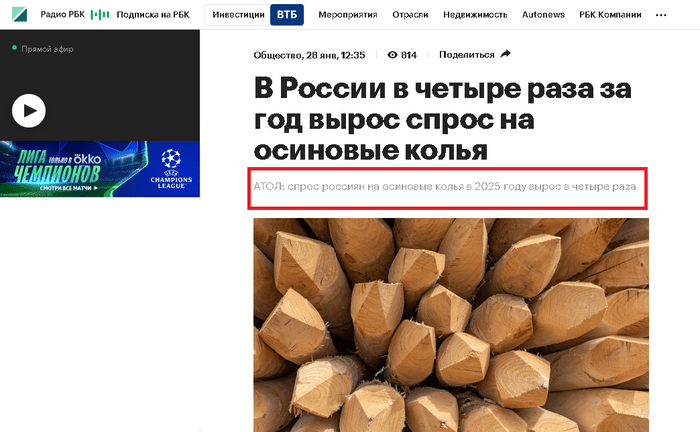Click the aspen stakes article photo
The image size is (700, 432).
(451, 325)
